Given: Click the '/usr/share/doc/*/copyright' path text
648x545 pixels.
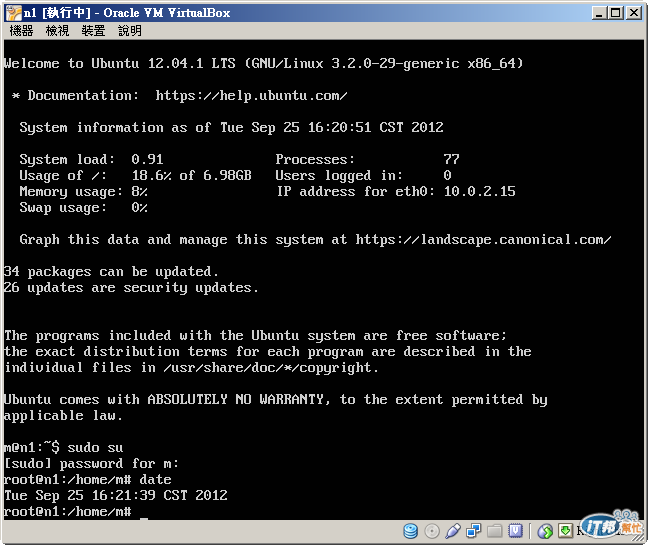Looking at the screenshot, I should pos(267,368).
